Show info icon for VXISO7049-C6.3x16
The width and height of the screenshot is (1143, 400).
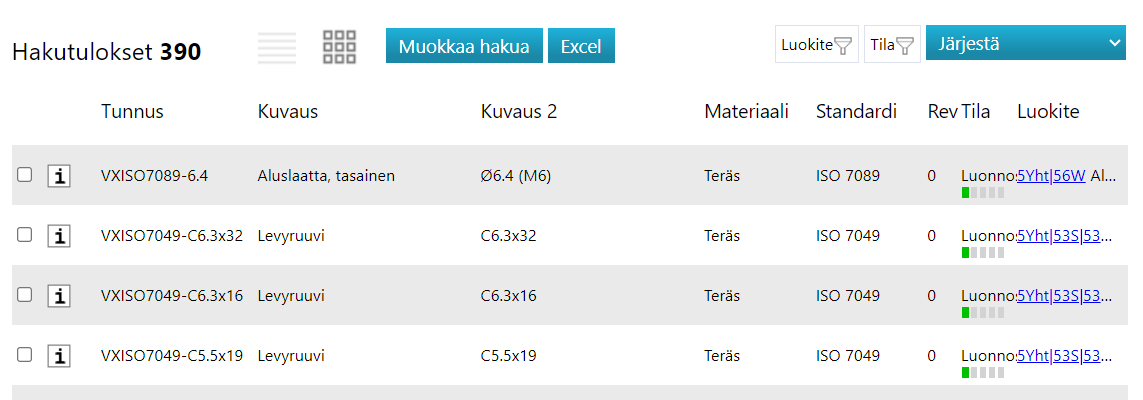pos(60,296)
